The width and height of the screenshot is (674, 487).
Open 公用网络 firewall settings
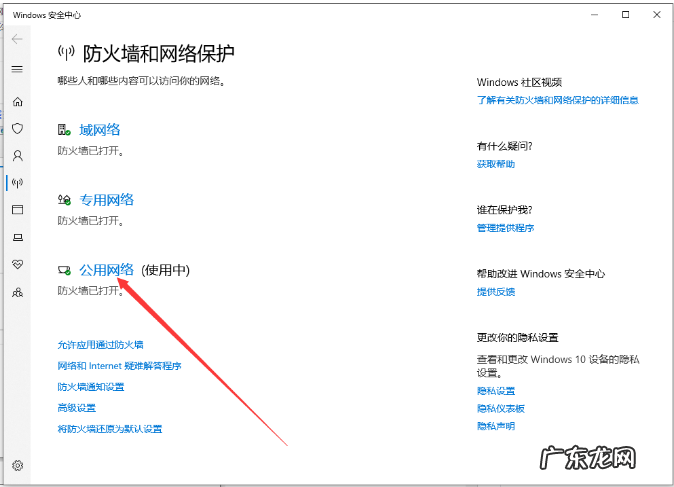pos(107,270)
